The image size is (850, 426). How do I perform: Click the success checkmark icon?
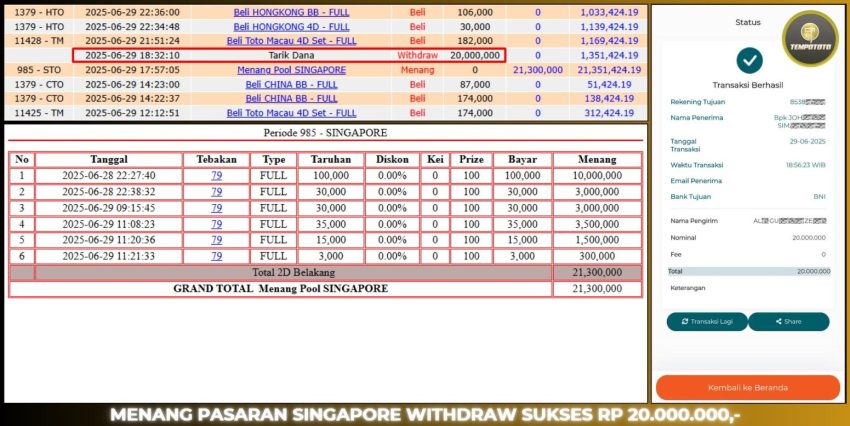(749, 61)
